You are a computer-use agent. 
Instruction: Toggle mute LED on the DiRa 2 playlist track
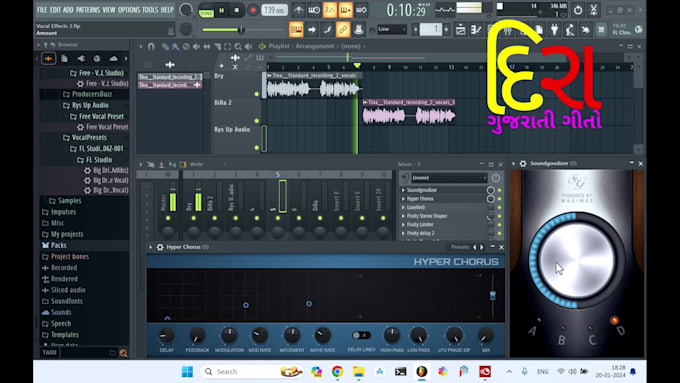click(x=257, y=121)
